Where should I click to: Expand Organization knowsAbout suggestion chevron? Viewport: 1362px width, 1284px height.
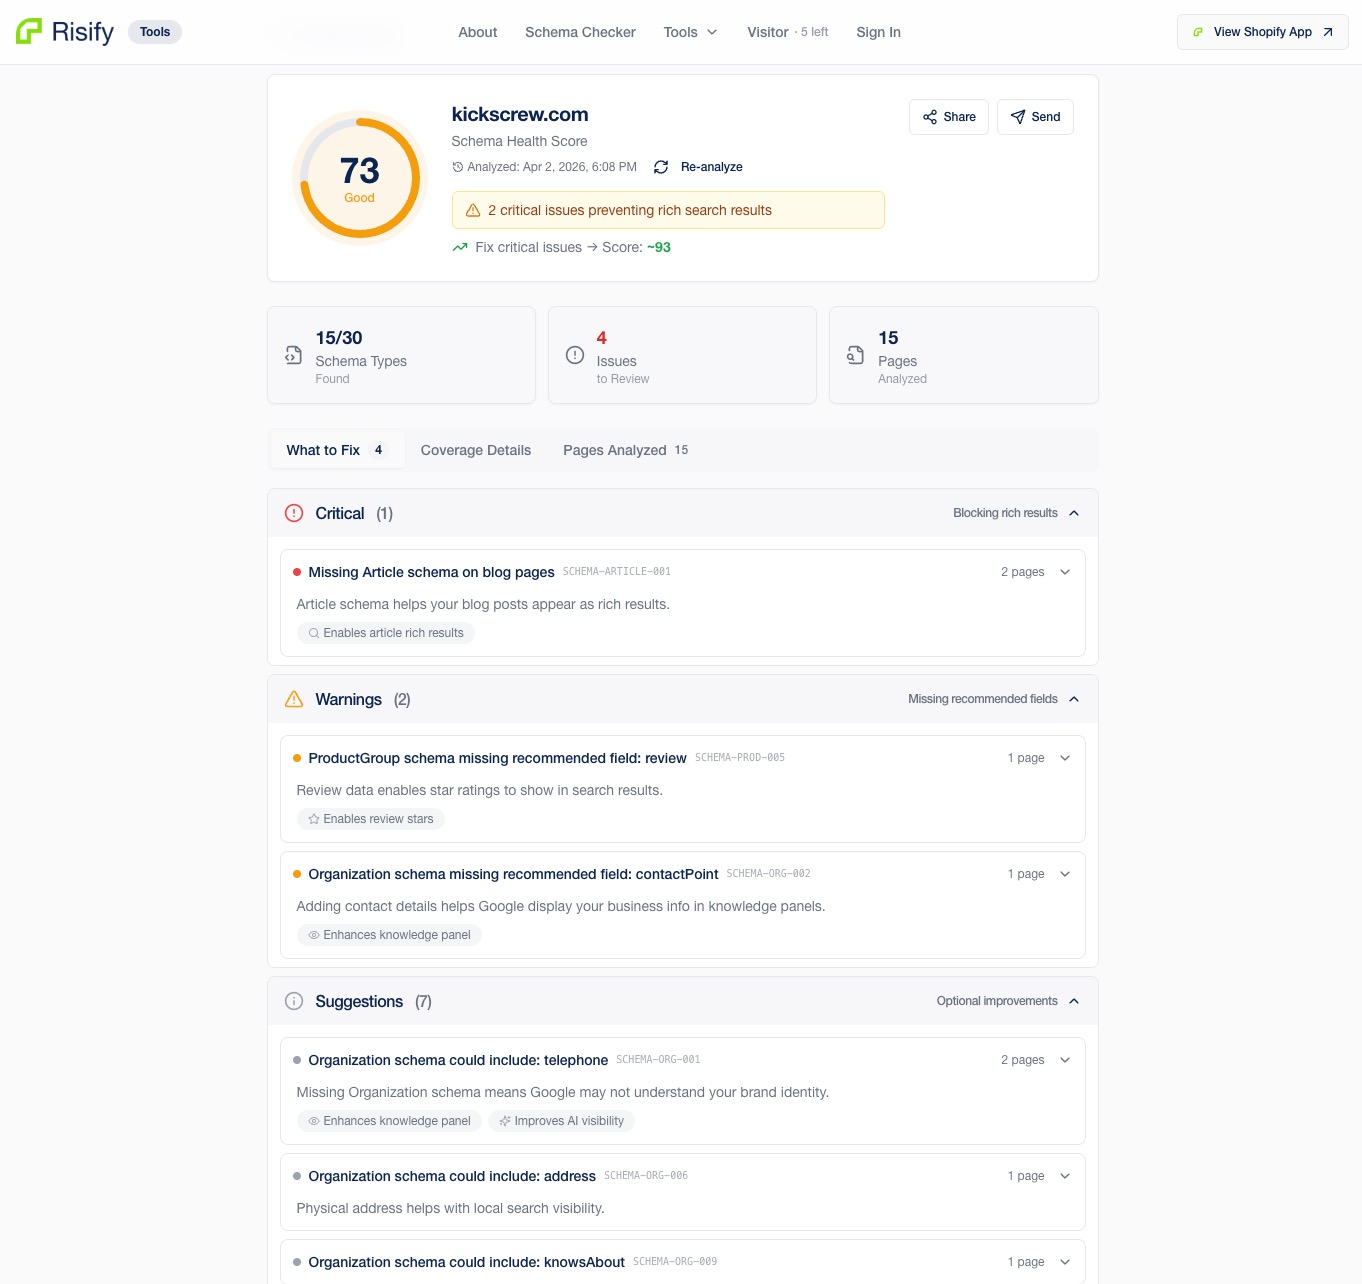click(x=1065, y=1262)
